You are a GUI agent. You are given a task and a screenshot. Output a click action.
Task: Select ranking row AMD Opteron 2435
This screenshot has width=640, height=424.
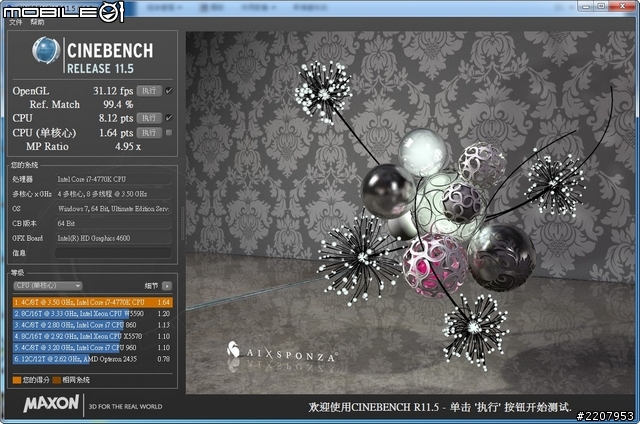click(93, 359)
